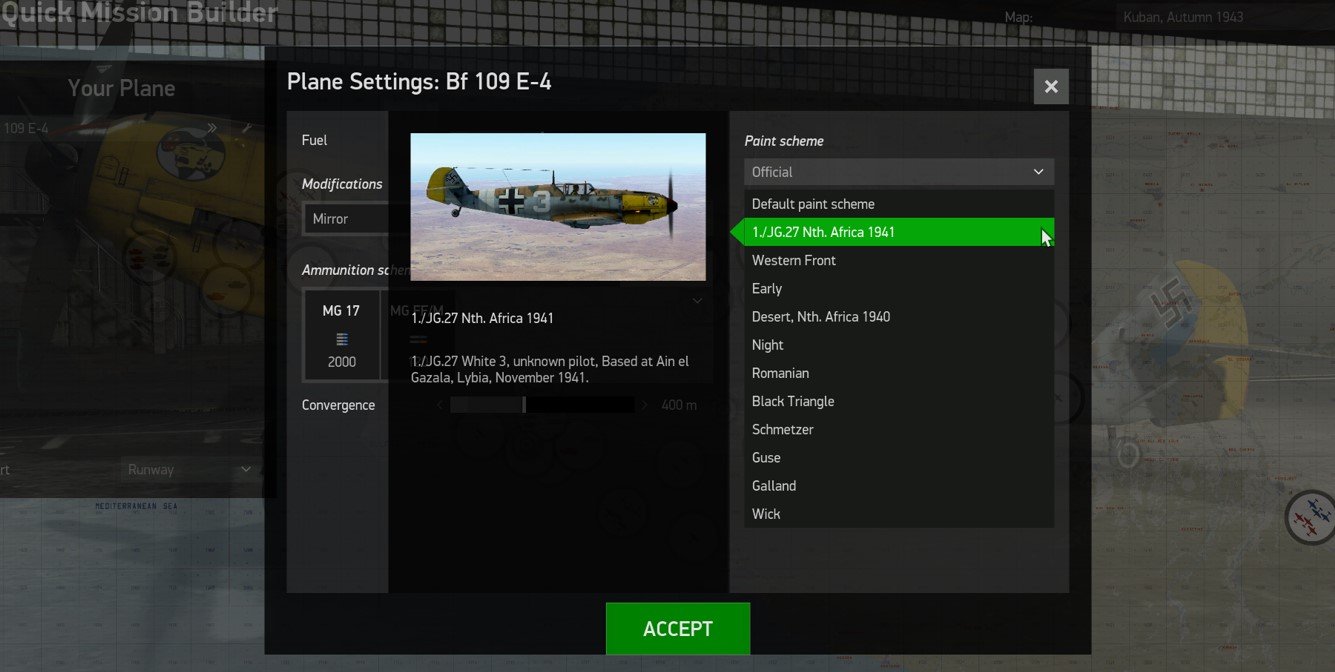Screen dimensions: 1335x672
Task: Select the Wick paint scheme
Action: pyautogui.click(x=899, y=513)
